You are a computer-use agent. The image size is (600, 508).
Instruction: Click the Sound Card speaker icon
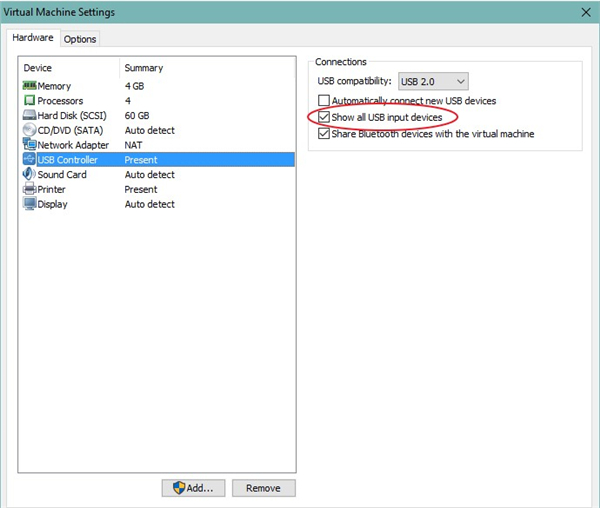click(29, 175)
